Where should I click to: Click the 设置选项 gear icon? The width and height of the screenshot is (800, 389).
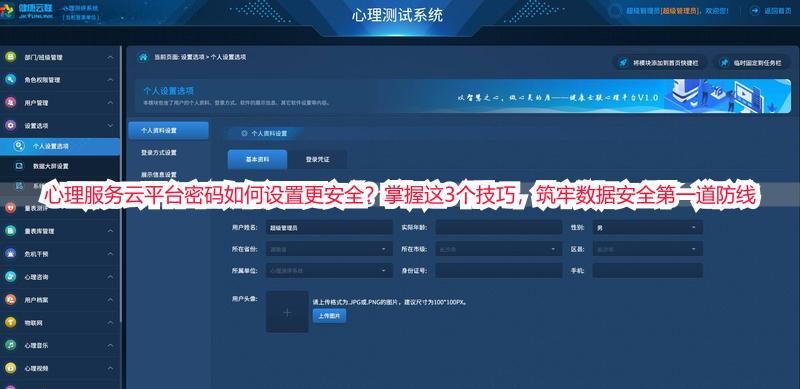click(x=10, y=125)
